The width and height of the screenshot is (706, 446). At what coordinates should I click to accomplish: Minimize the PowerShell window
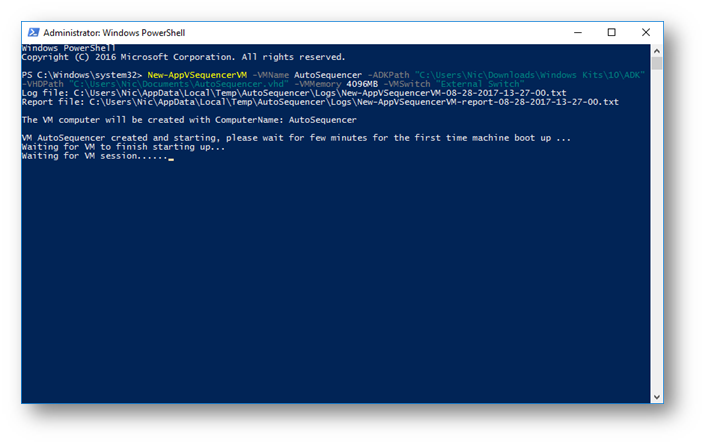point(578,32)
